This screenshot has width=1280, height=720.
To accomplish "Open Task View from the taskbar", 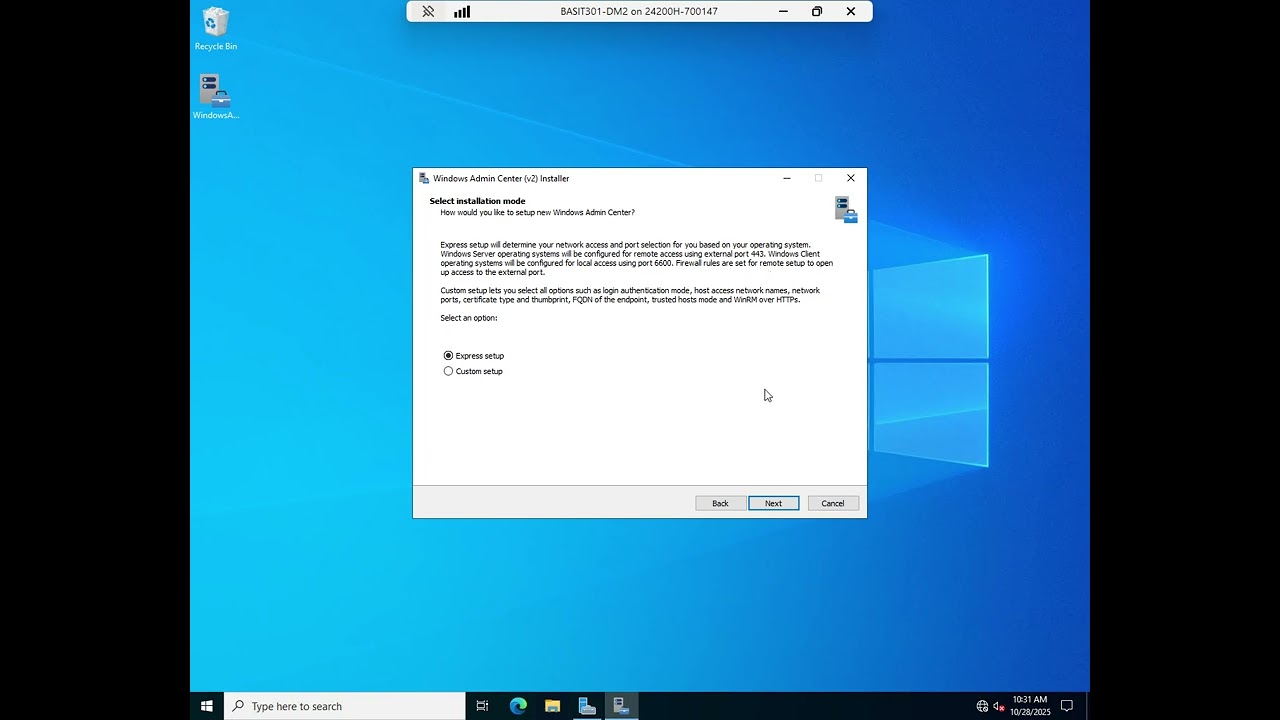I will pos(482,706).
